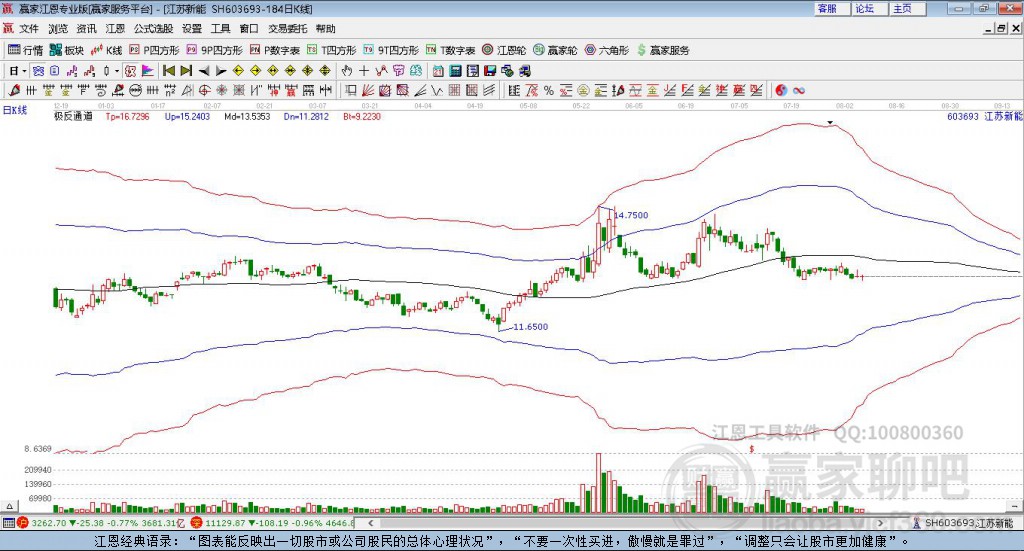Open the 江恩轮 Gann wheel
The width and height of the screenshot is (1024, 551).
[504, 50]
